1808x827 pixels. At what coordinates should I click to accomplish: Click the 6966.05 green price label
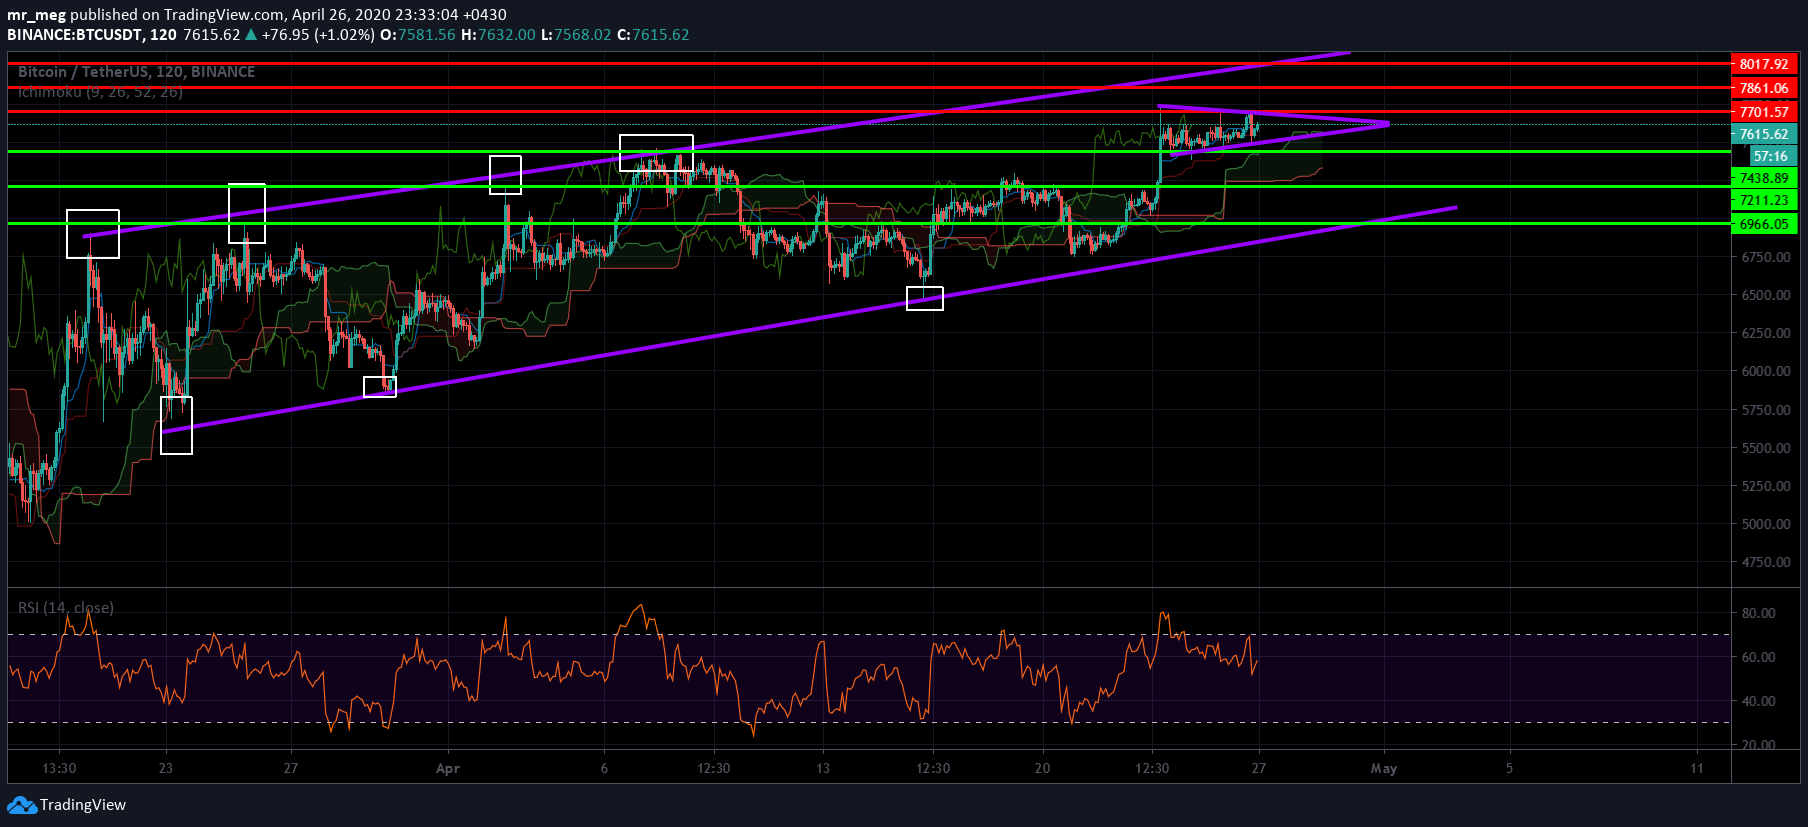1764,224
